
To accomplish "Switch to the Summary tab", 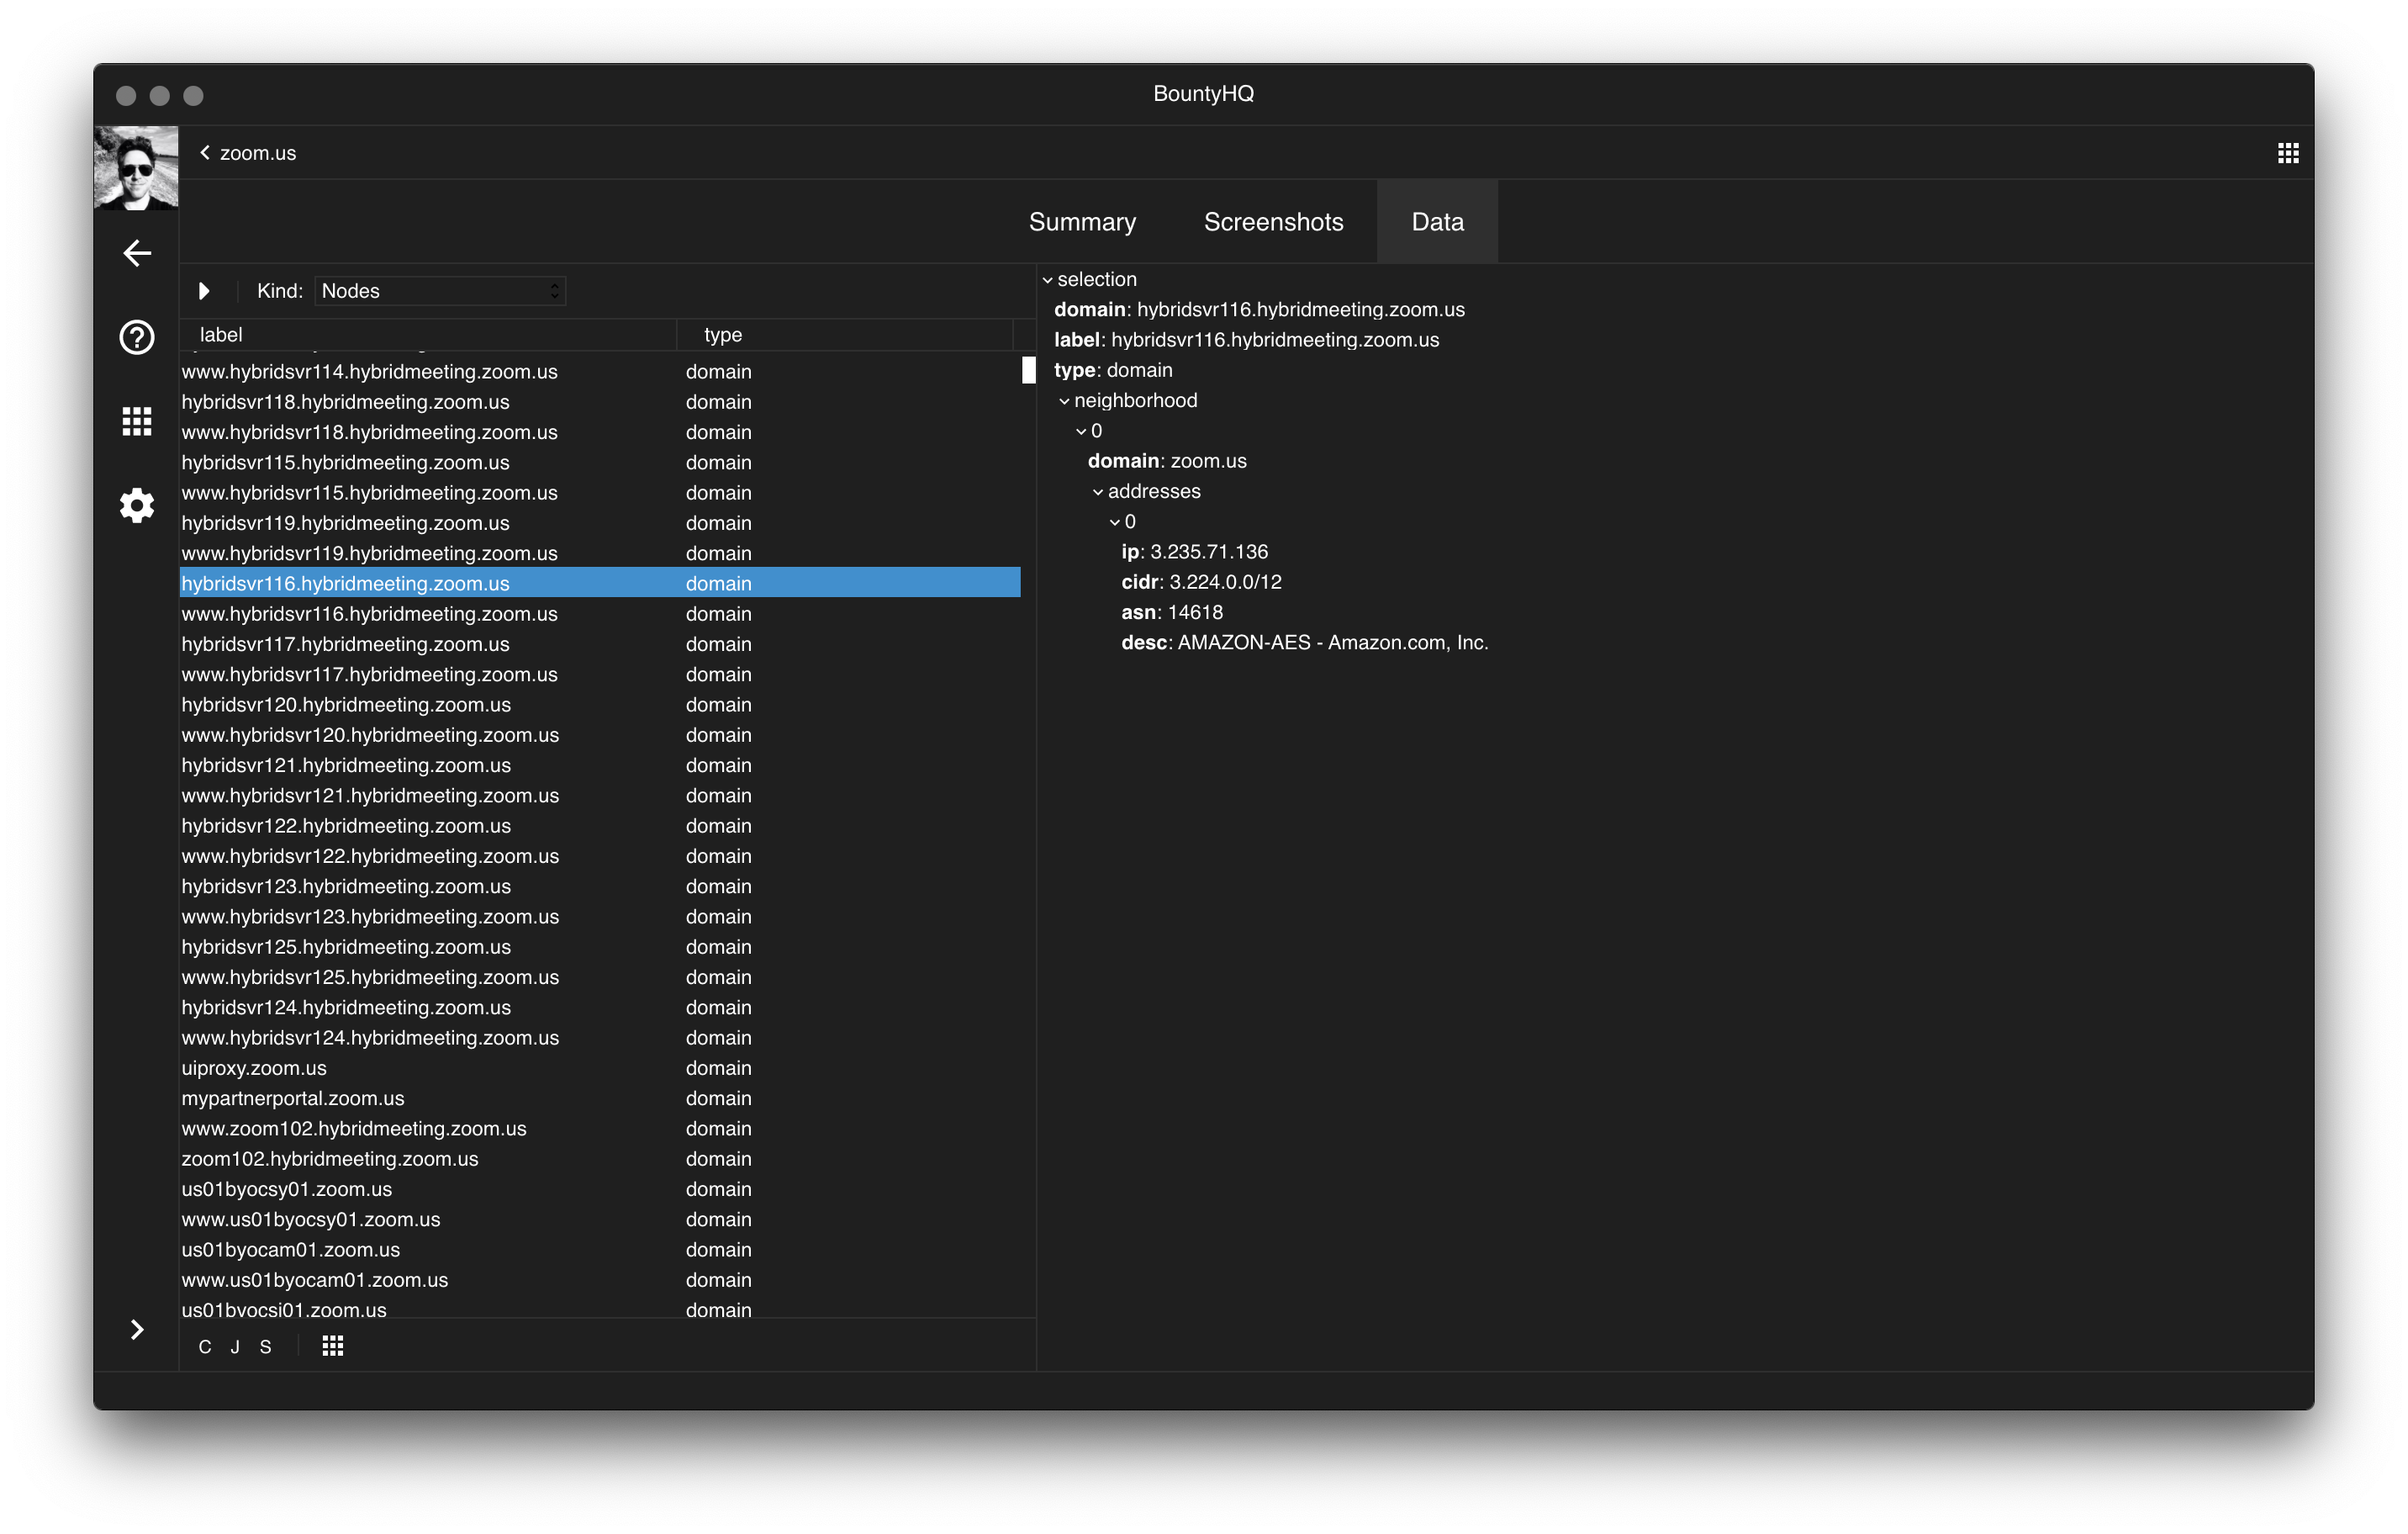I will click(1082, 222).
